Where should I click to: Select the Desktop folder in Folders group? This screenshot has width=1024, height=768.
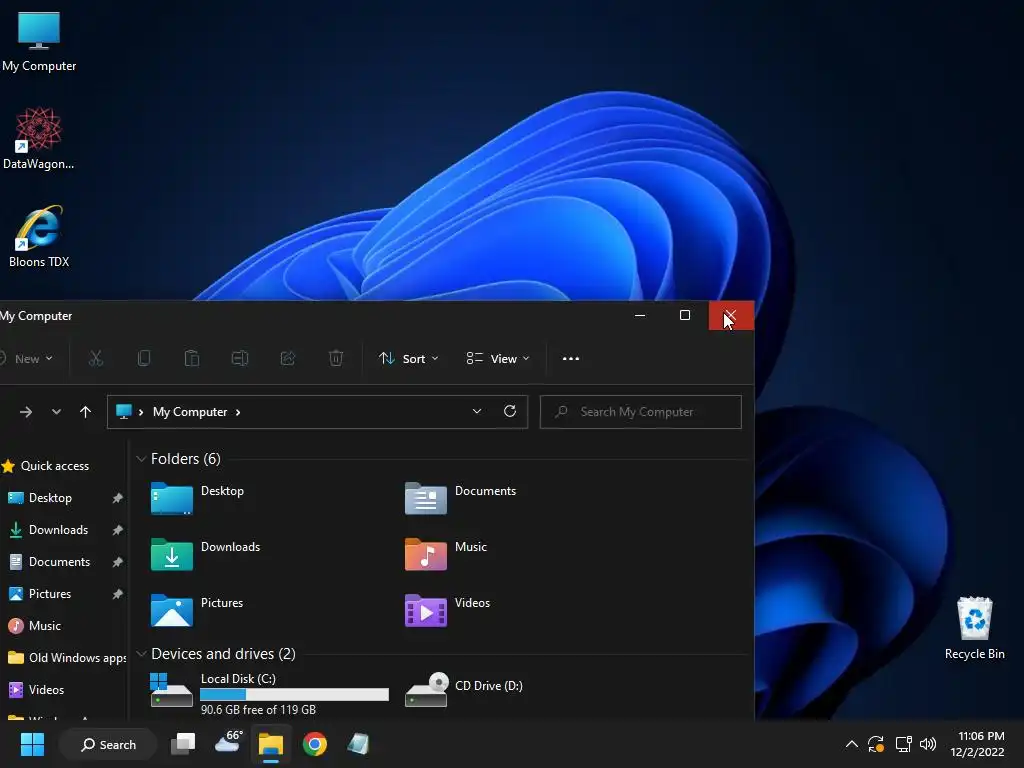coord(197,498)
